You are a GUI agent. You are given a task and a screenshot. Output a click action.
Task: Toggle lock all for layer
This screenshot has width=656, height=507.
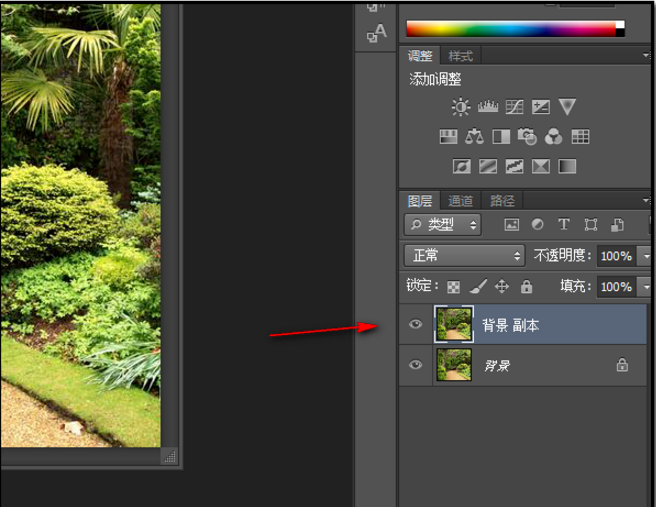pos(526,287)
